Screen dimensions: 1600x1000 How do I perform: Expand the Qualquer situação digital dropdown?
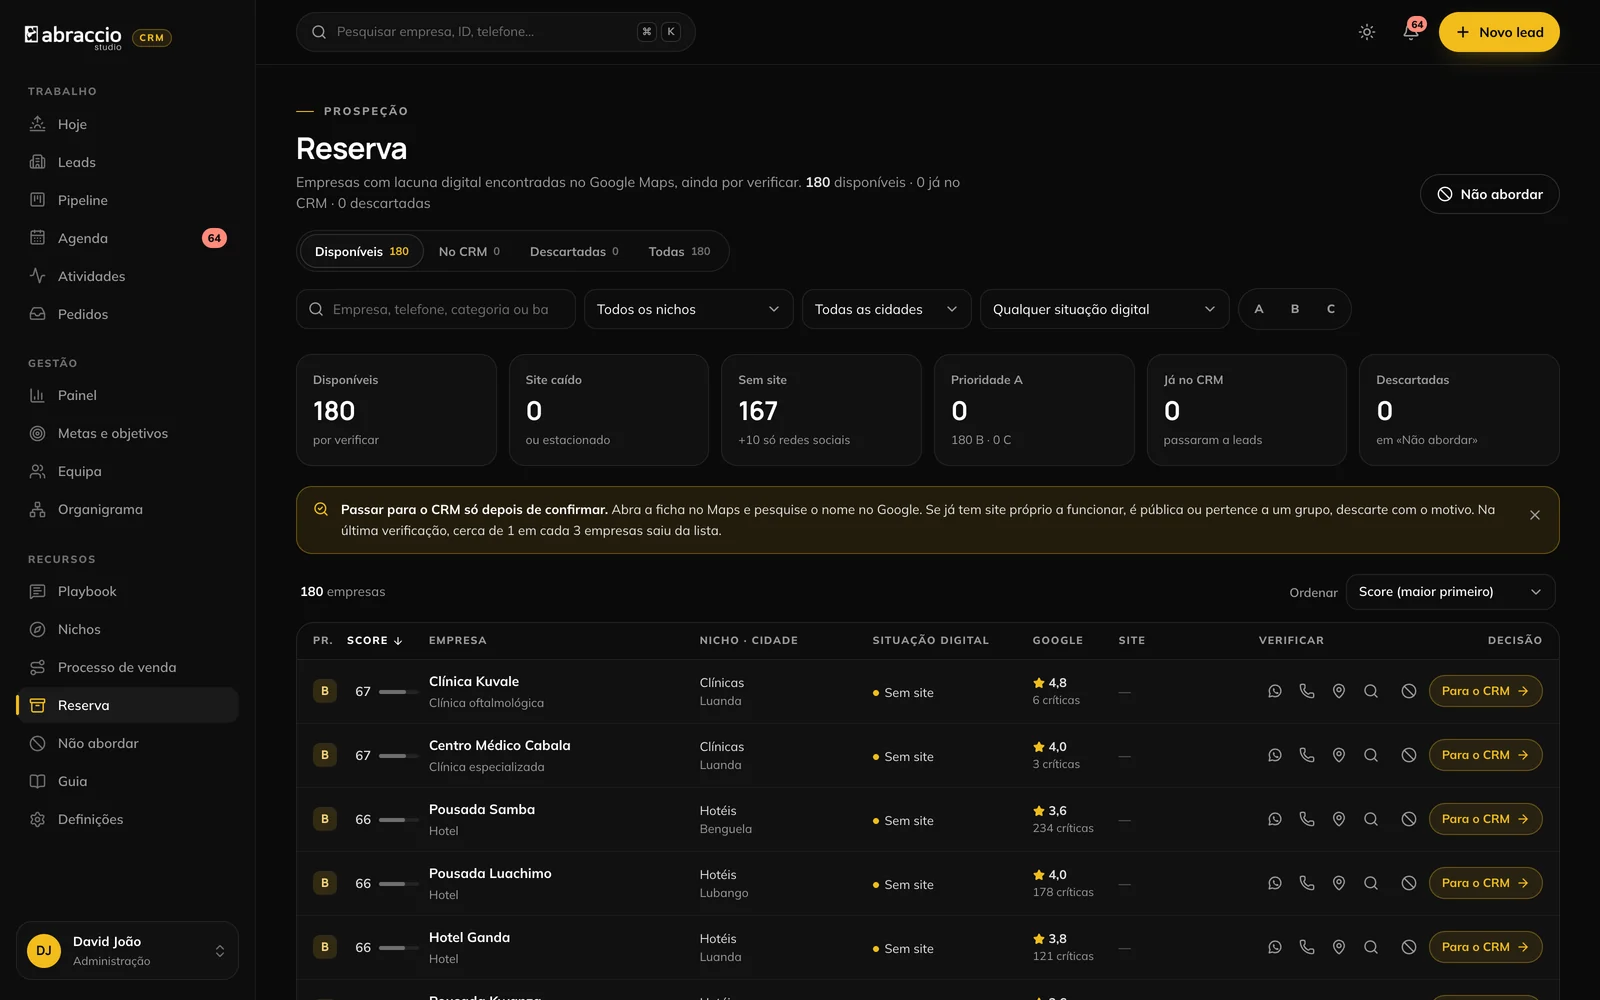1104,309
